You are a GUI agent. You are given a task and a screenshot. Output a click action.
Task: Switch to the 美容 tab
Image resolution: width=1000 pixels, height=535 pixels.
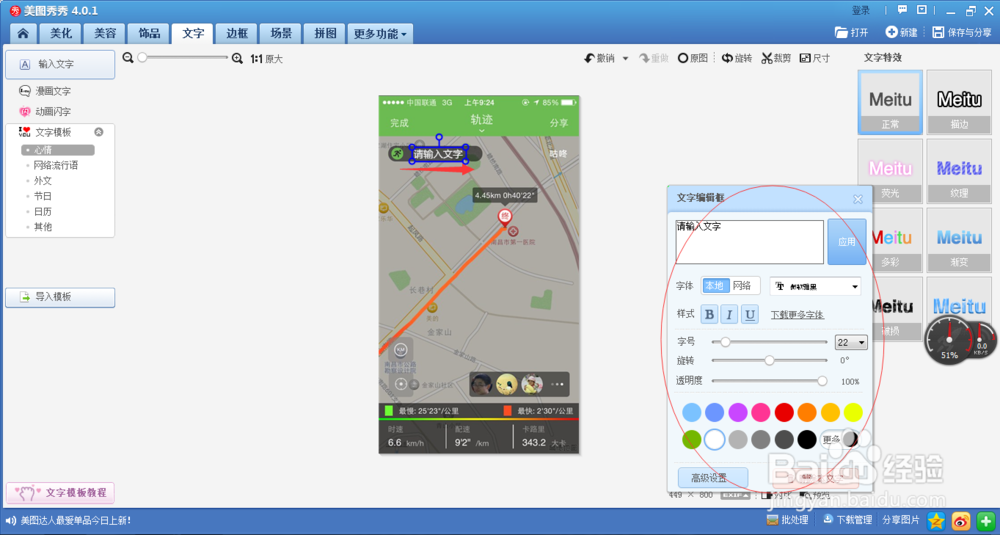(105, 34)
